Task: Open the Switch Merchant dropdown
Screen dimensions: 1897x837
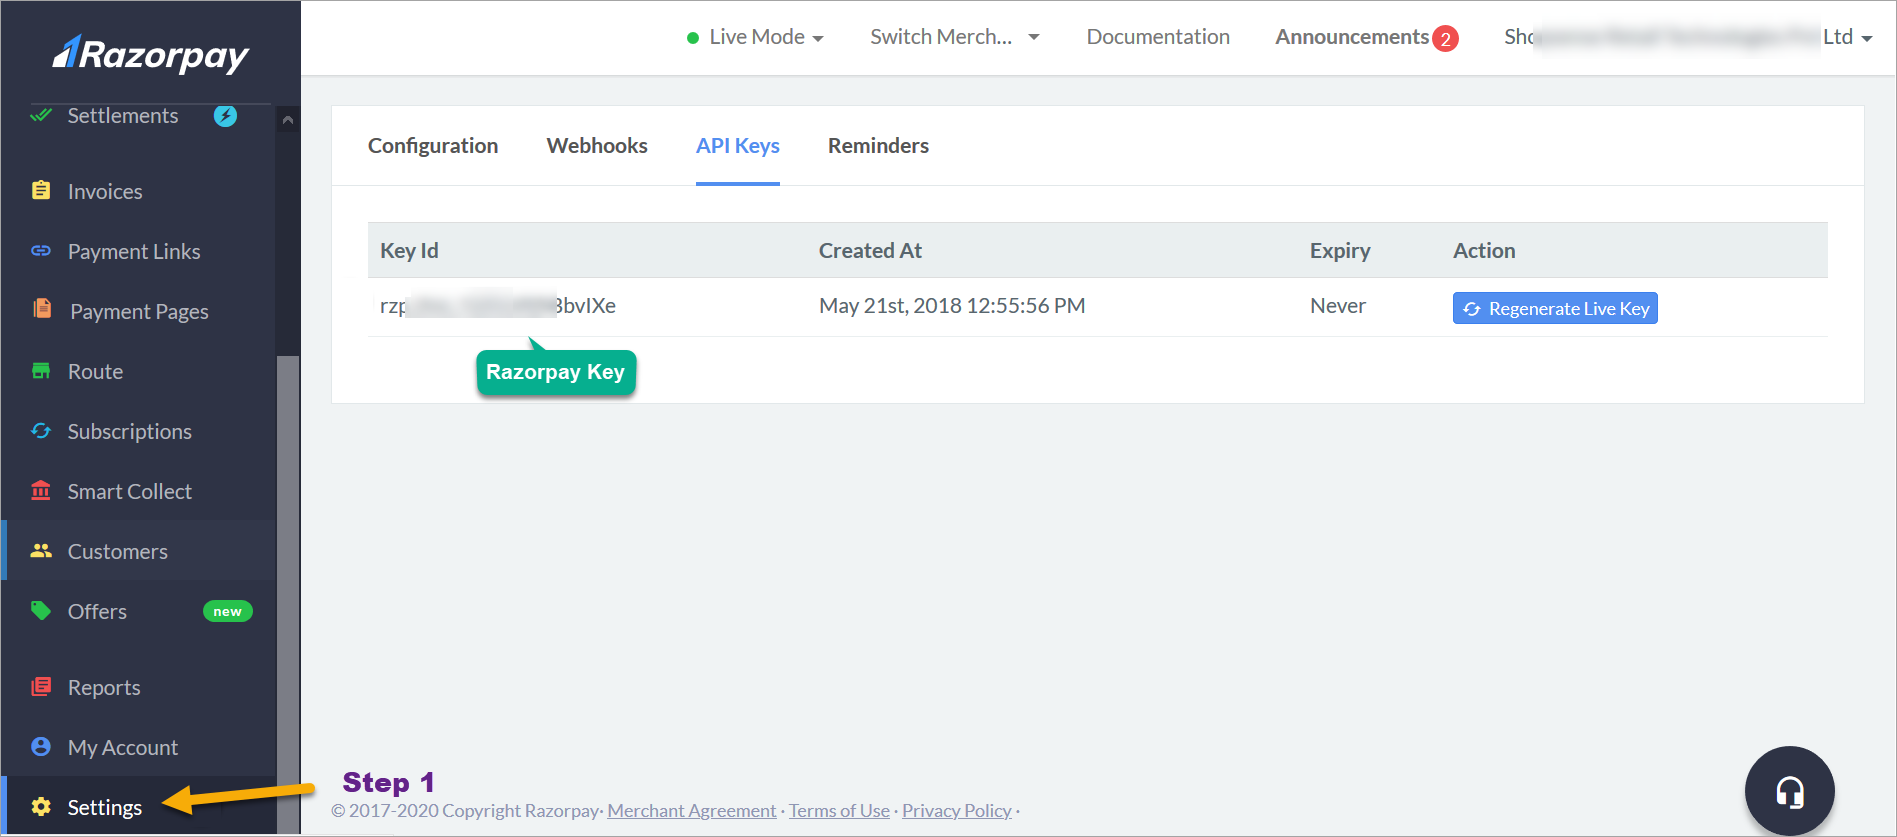Action: [x=955, y=37]
